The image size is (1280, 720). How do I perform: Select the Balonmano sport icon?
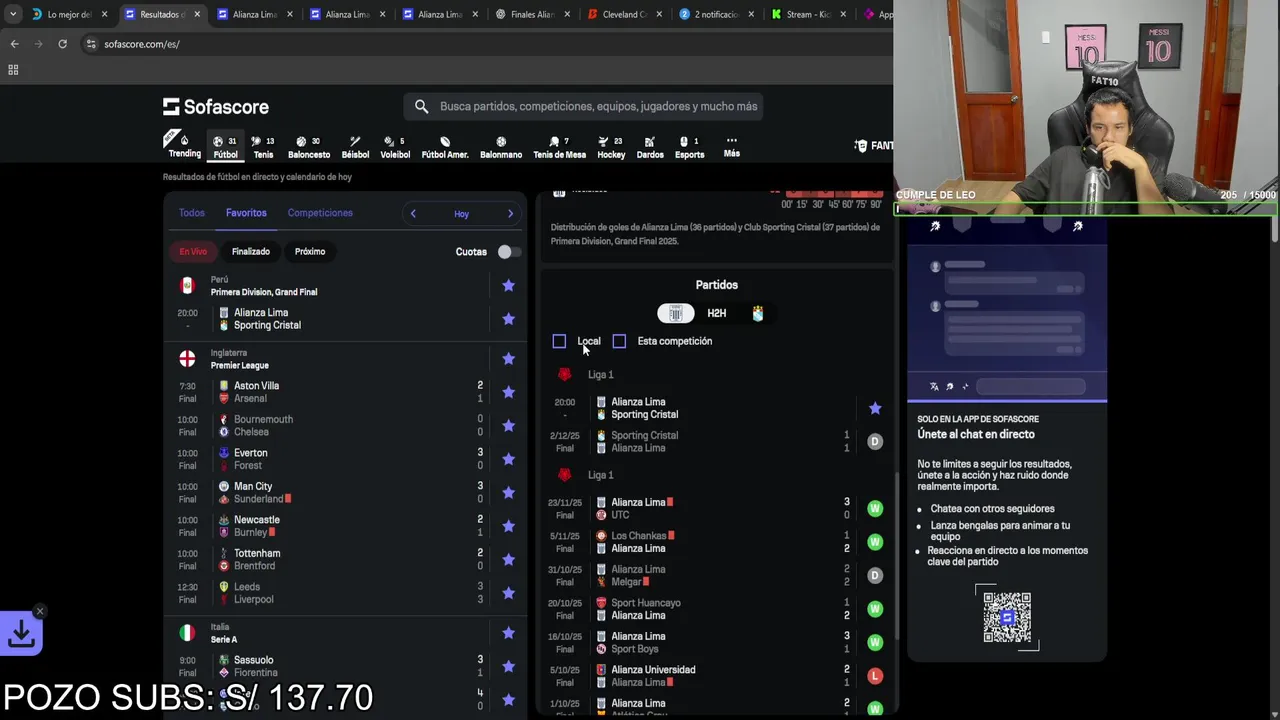click(501, 146)
